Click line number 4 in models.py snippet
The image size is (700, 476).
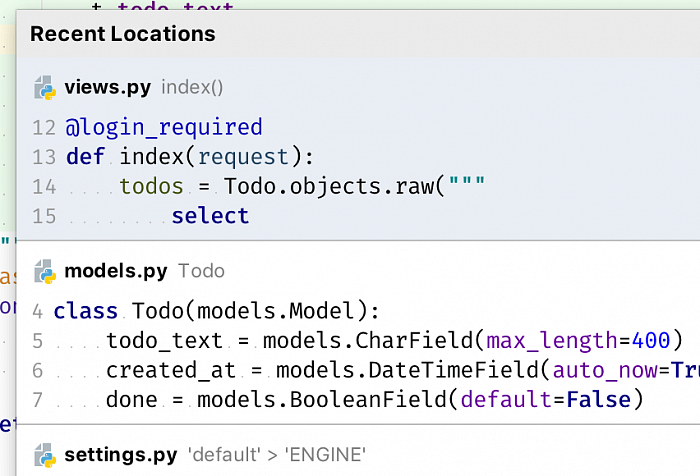38,311
